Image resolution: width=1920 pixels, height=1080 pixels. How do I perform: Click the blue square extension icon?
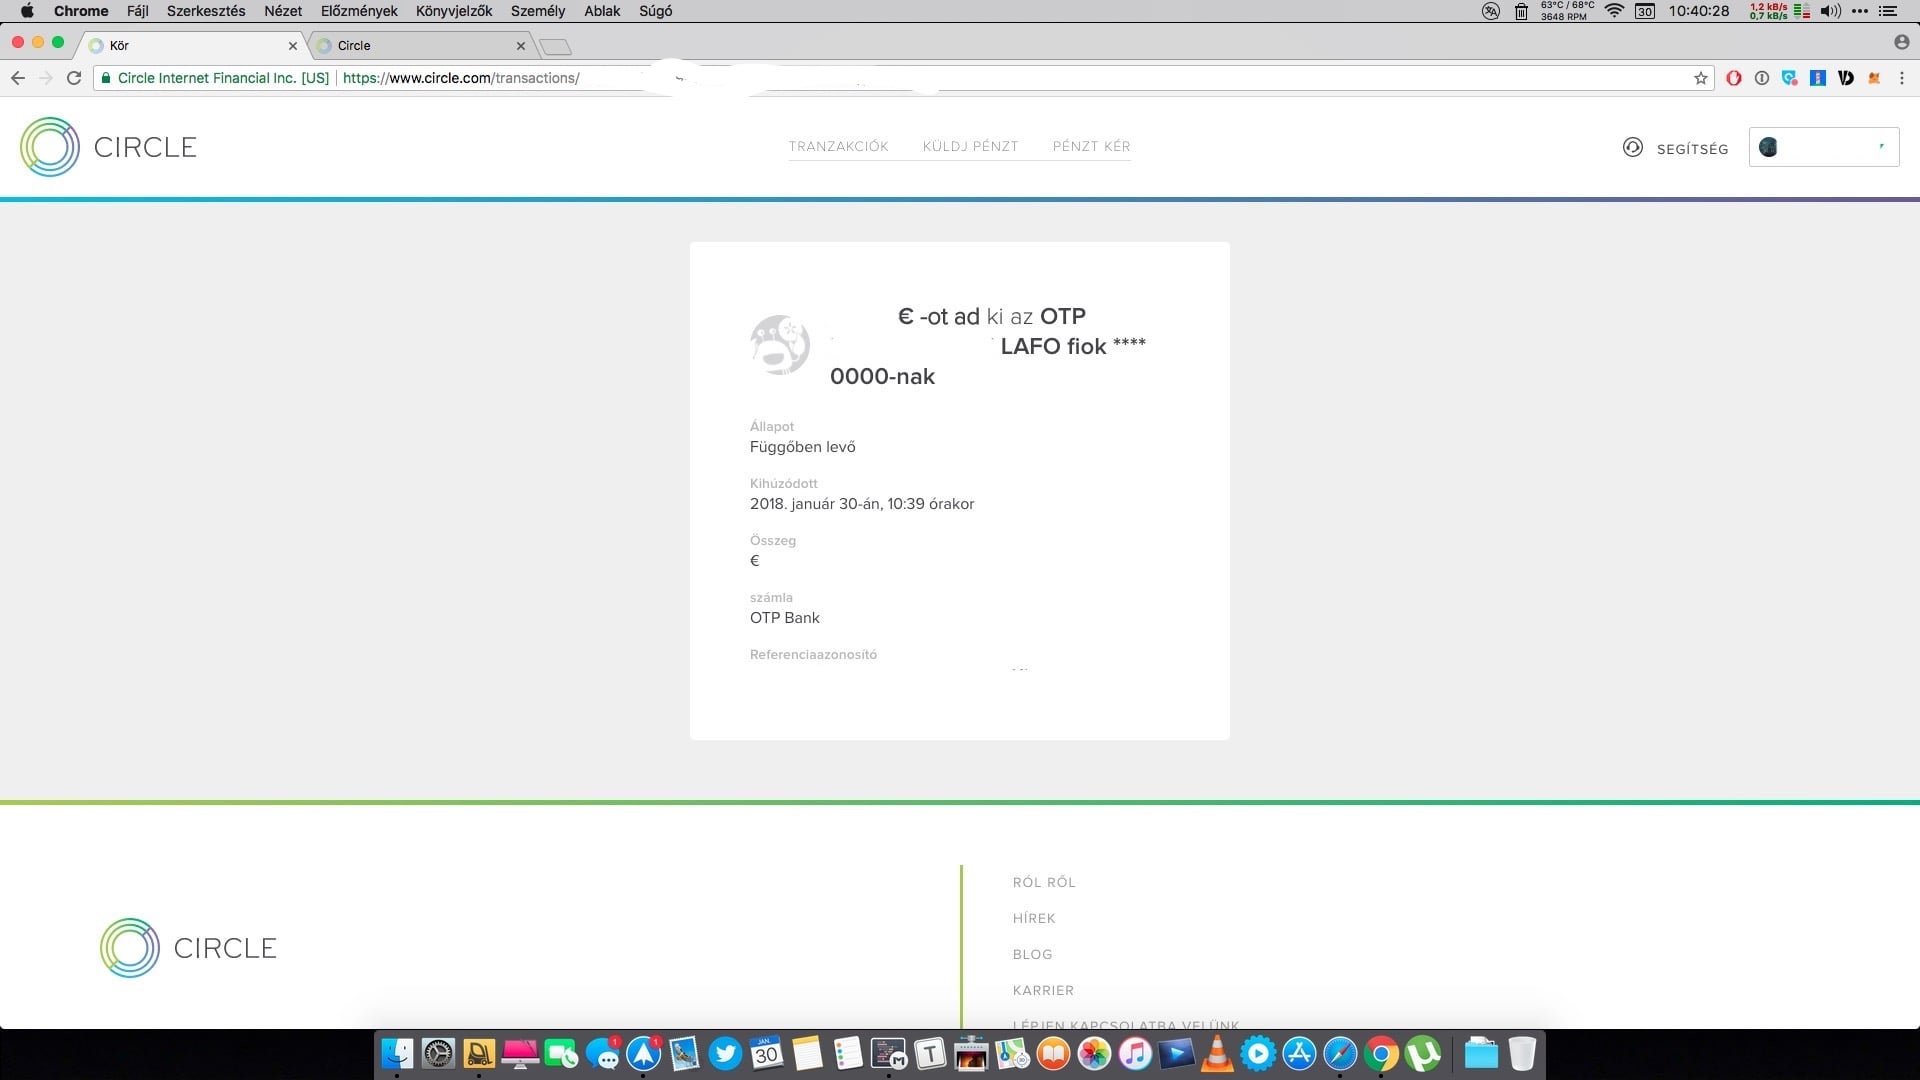click(x=1818, y=78)
